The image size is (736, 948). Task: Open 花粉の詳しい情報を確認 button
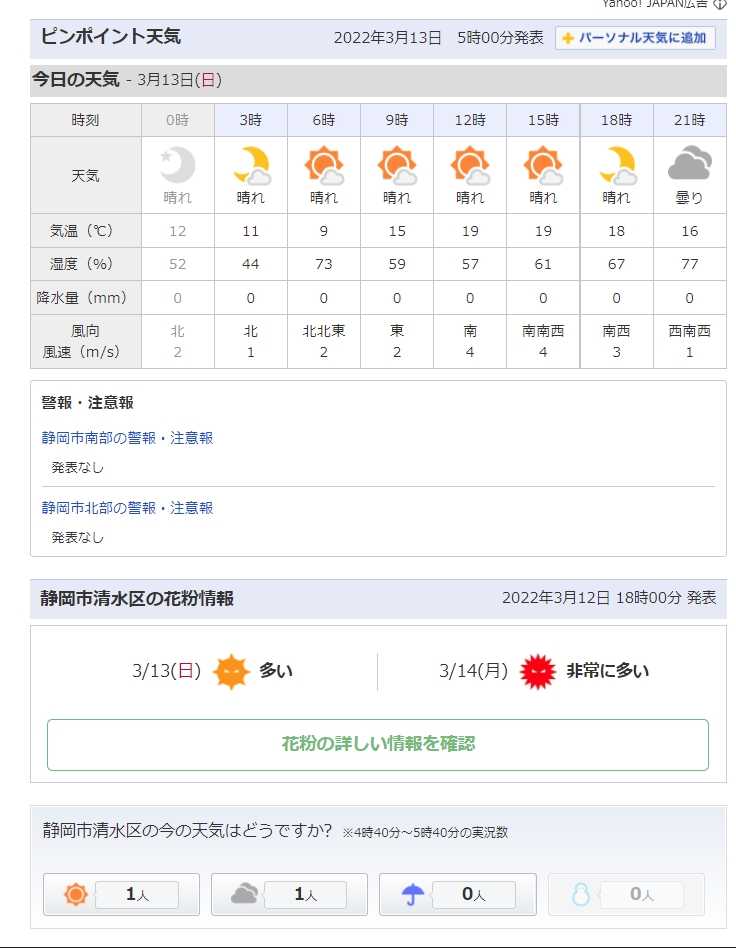point(378,744)
